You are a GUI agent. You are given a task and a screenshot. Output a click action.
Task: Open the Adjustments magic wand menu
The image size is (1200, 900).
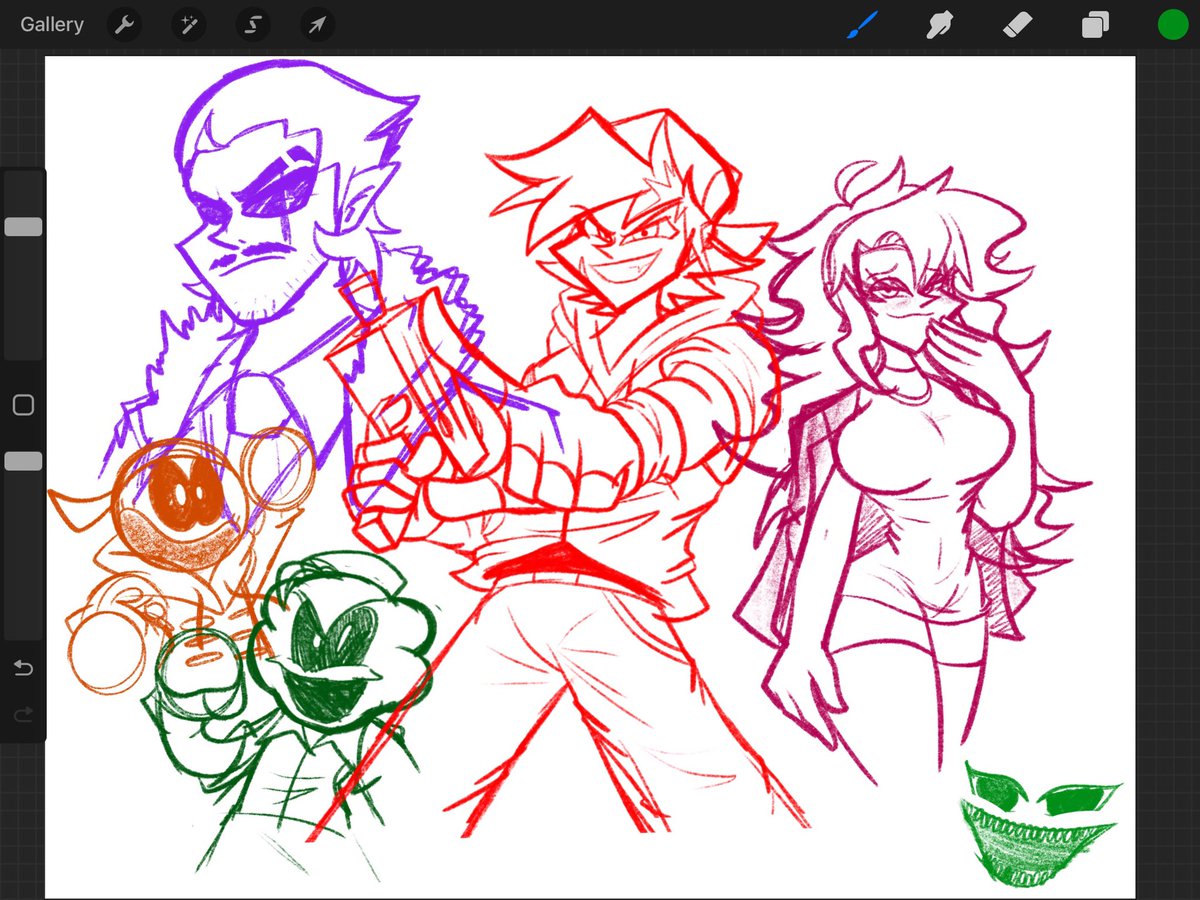(x=188, y=24)
